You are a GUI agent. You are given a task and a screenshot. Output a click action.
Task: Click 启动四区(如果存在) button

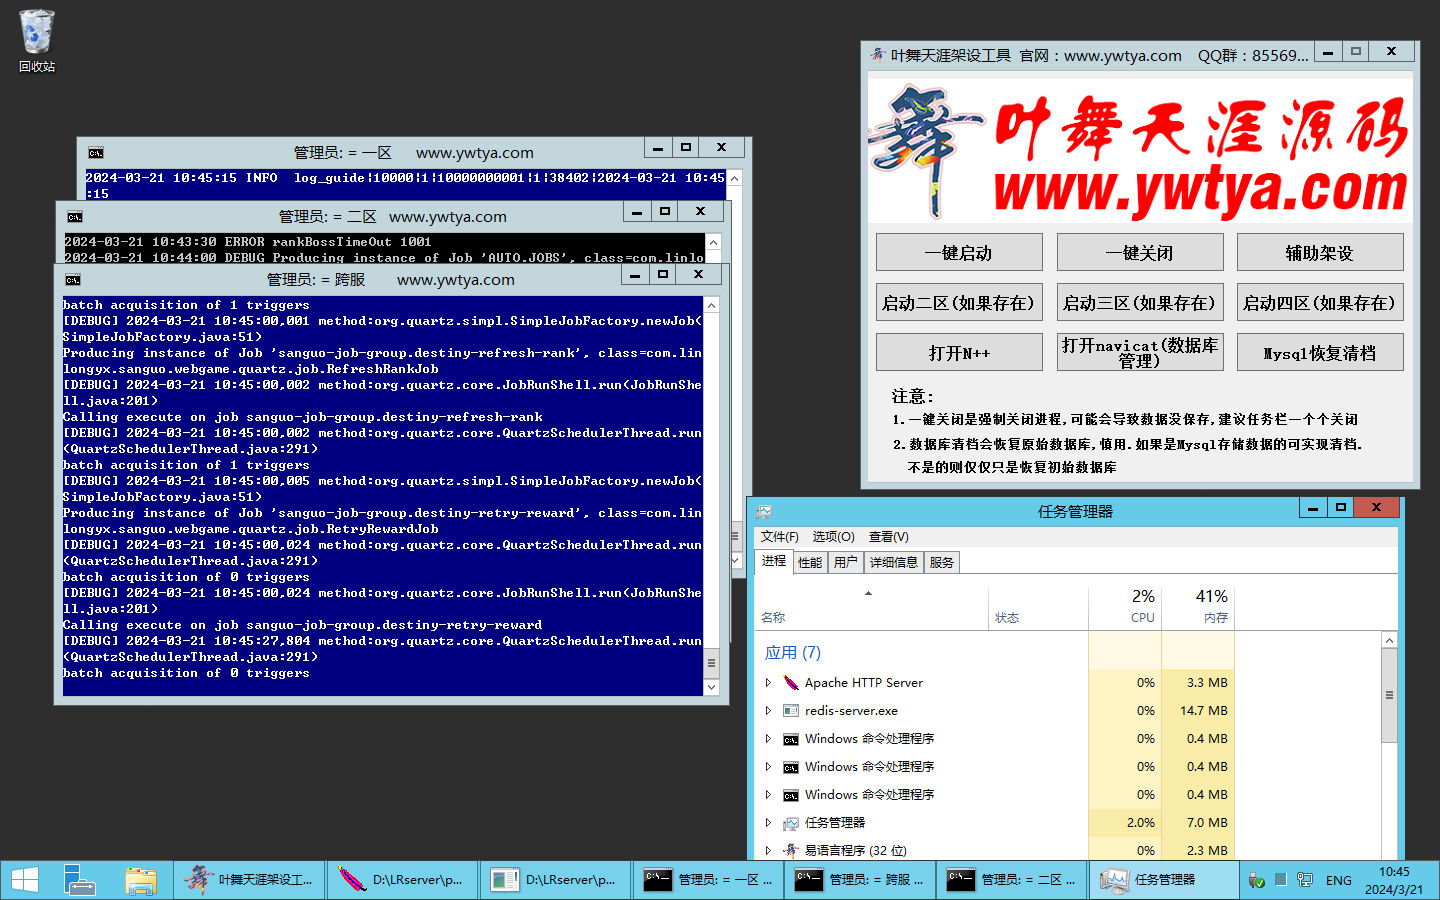(1320, 303)
